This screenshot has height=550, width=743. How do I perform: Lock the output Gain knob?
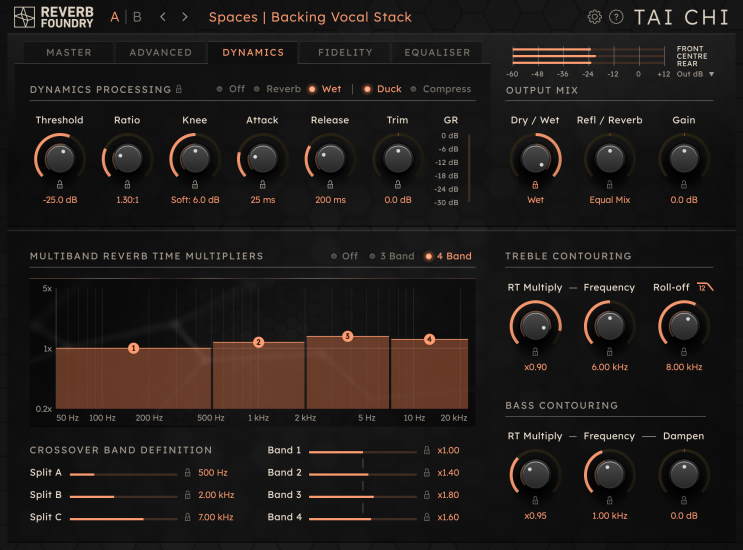[684, 184]
